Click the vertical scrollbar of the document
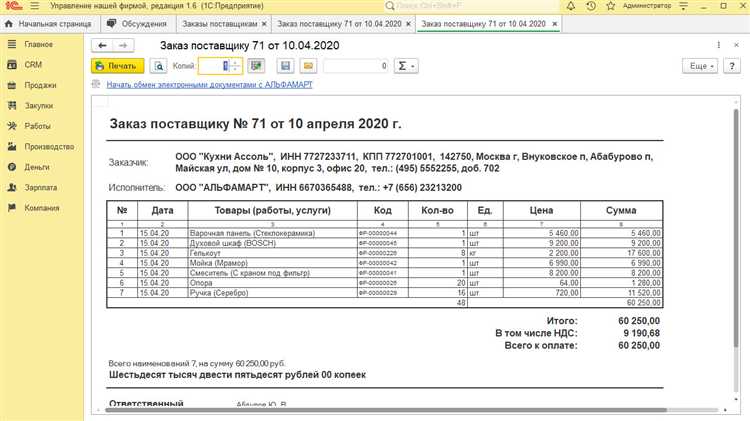The image size is (750, 421). [736, 227]
